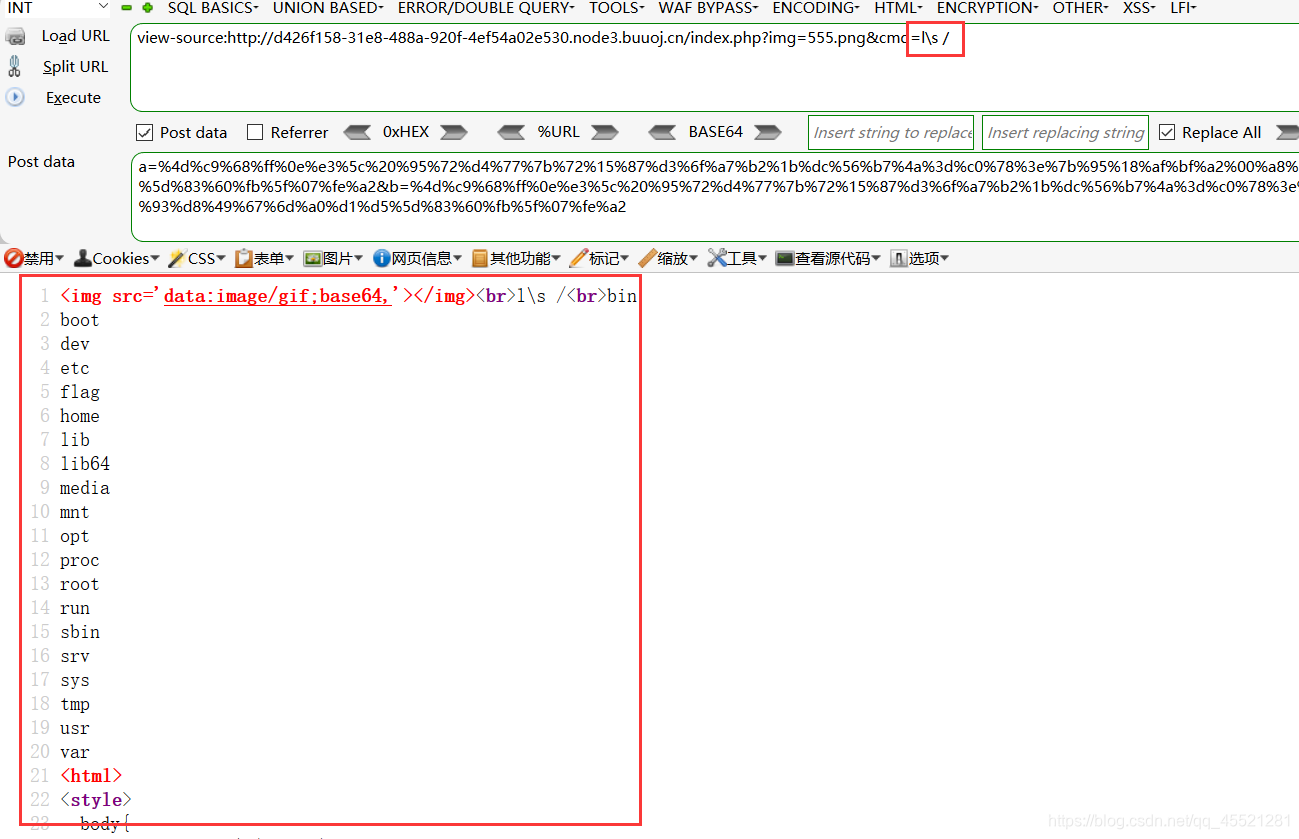Click the Execute play icon
The image size is (1299, 839).
pyautogui.click(x=15, y=97)
